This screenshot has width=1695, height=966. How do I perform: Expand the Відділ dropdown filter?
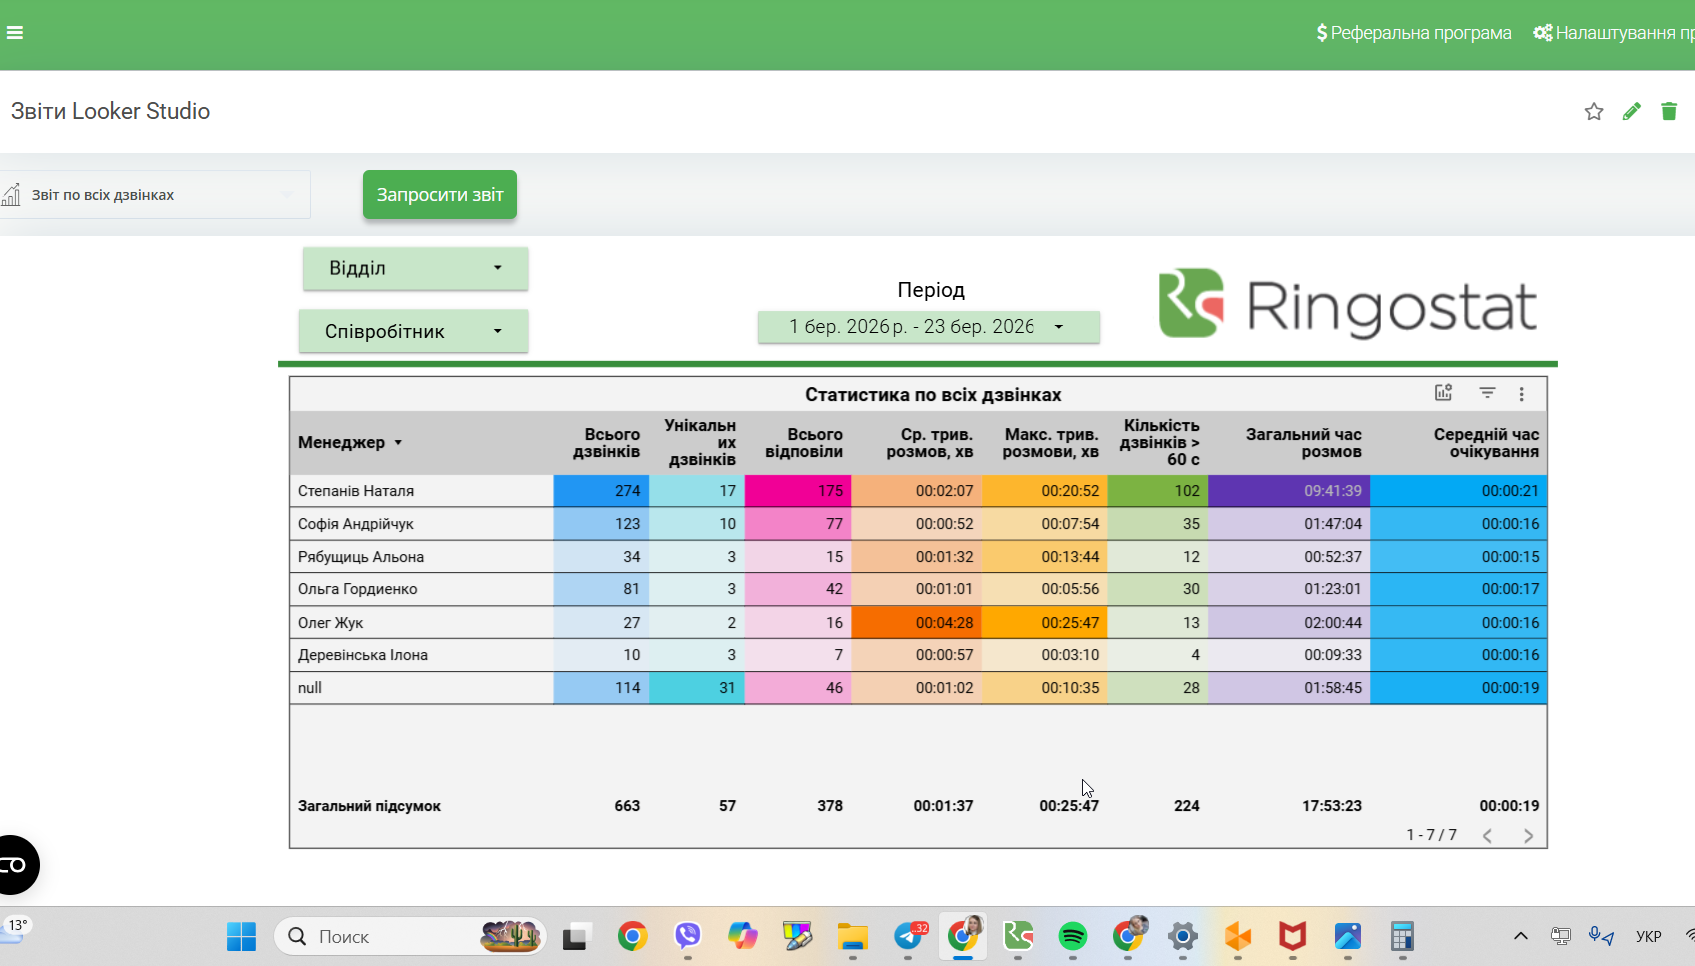pyautogui.click(x=416, y=268)
